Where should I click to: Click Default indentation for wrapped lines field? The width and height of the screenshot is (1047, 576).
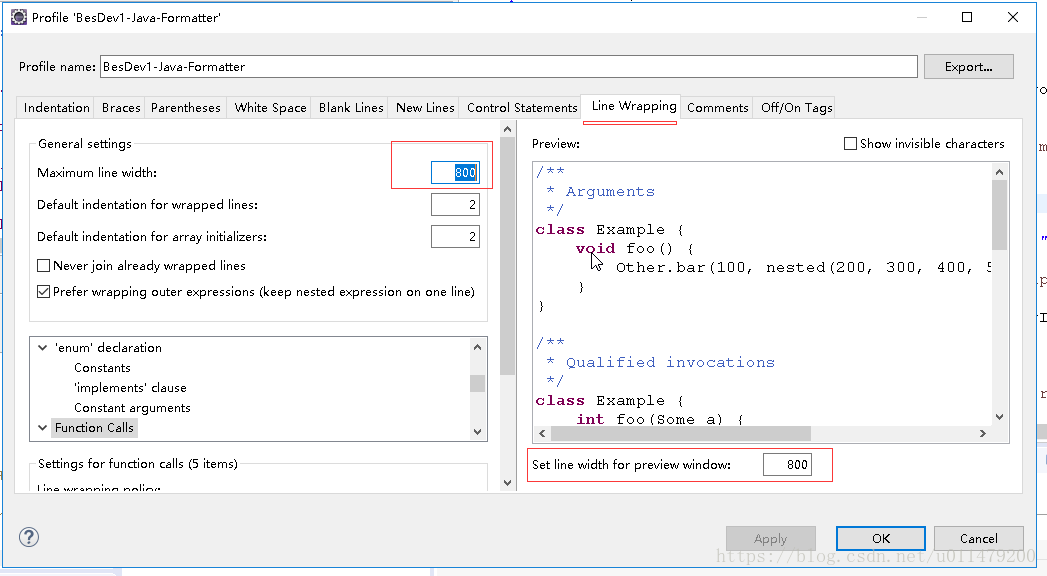[455, 205]
